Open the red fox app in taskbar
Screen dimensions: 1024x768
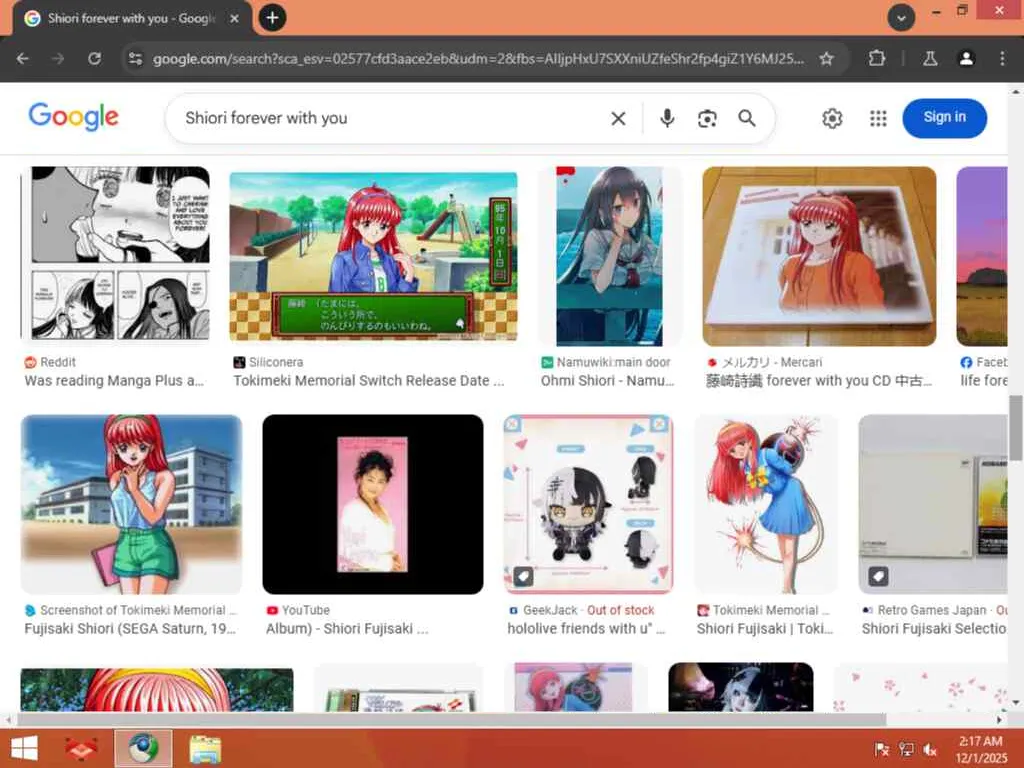click(x=82, y=749)
